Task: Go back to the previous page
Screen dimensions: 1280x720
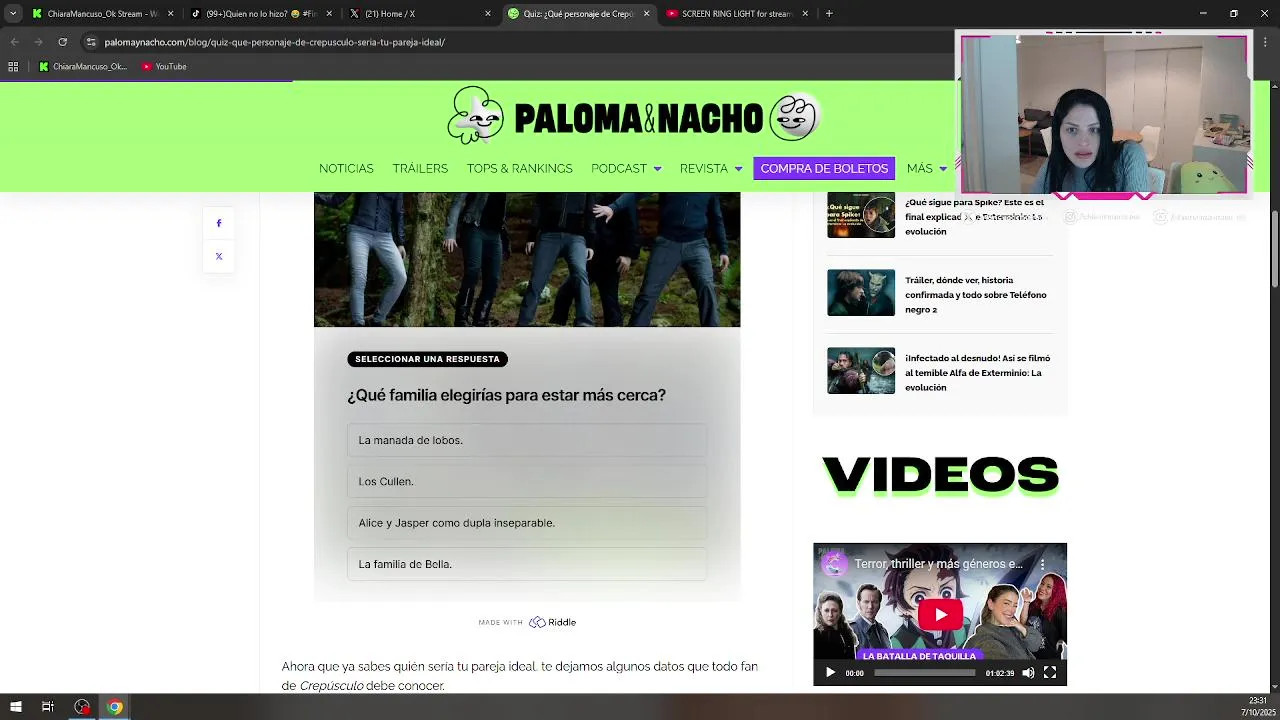Action: pos(14,42)
